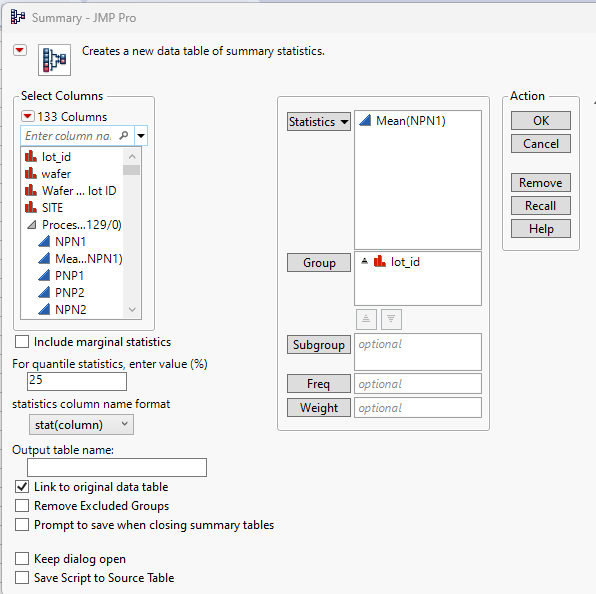Screen dimensions: 596x594
Task: Select the Wafer ... lot ID column
Action: click(72, 190)
